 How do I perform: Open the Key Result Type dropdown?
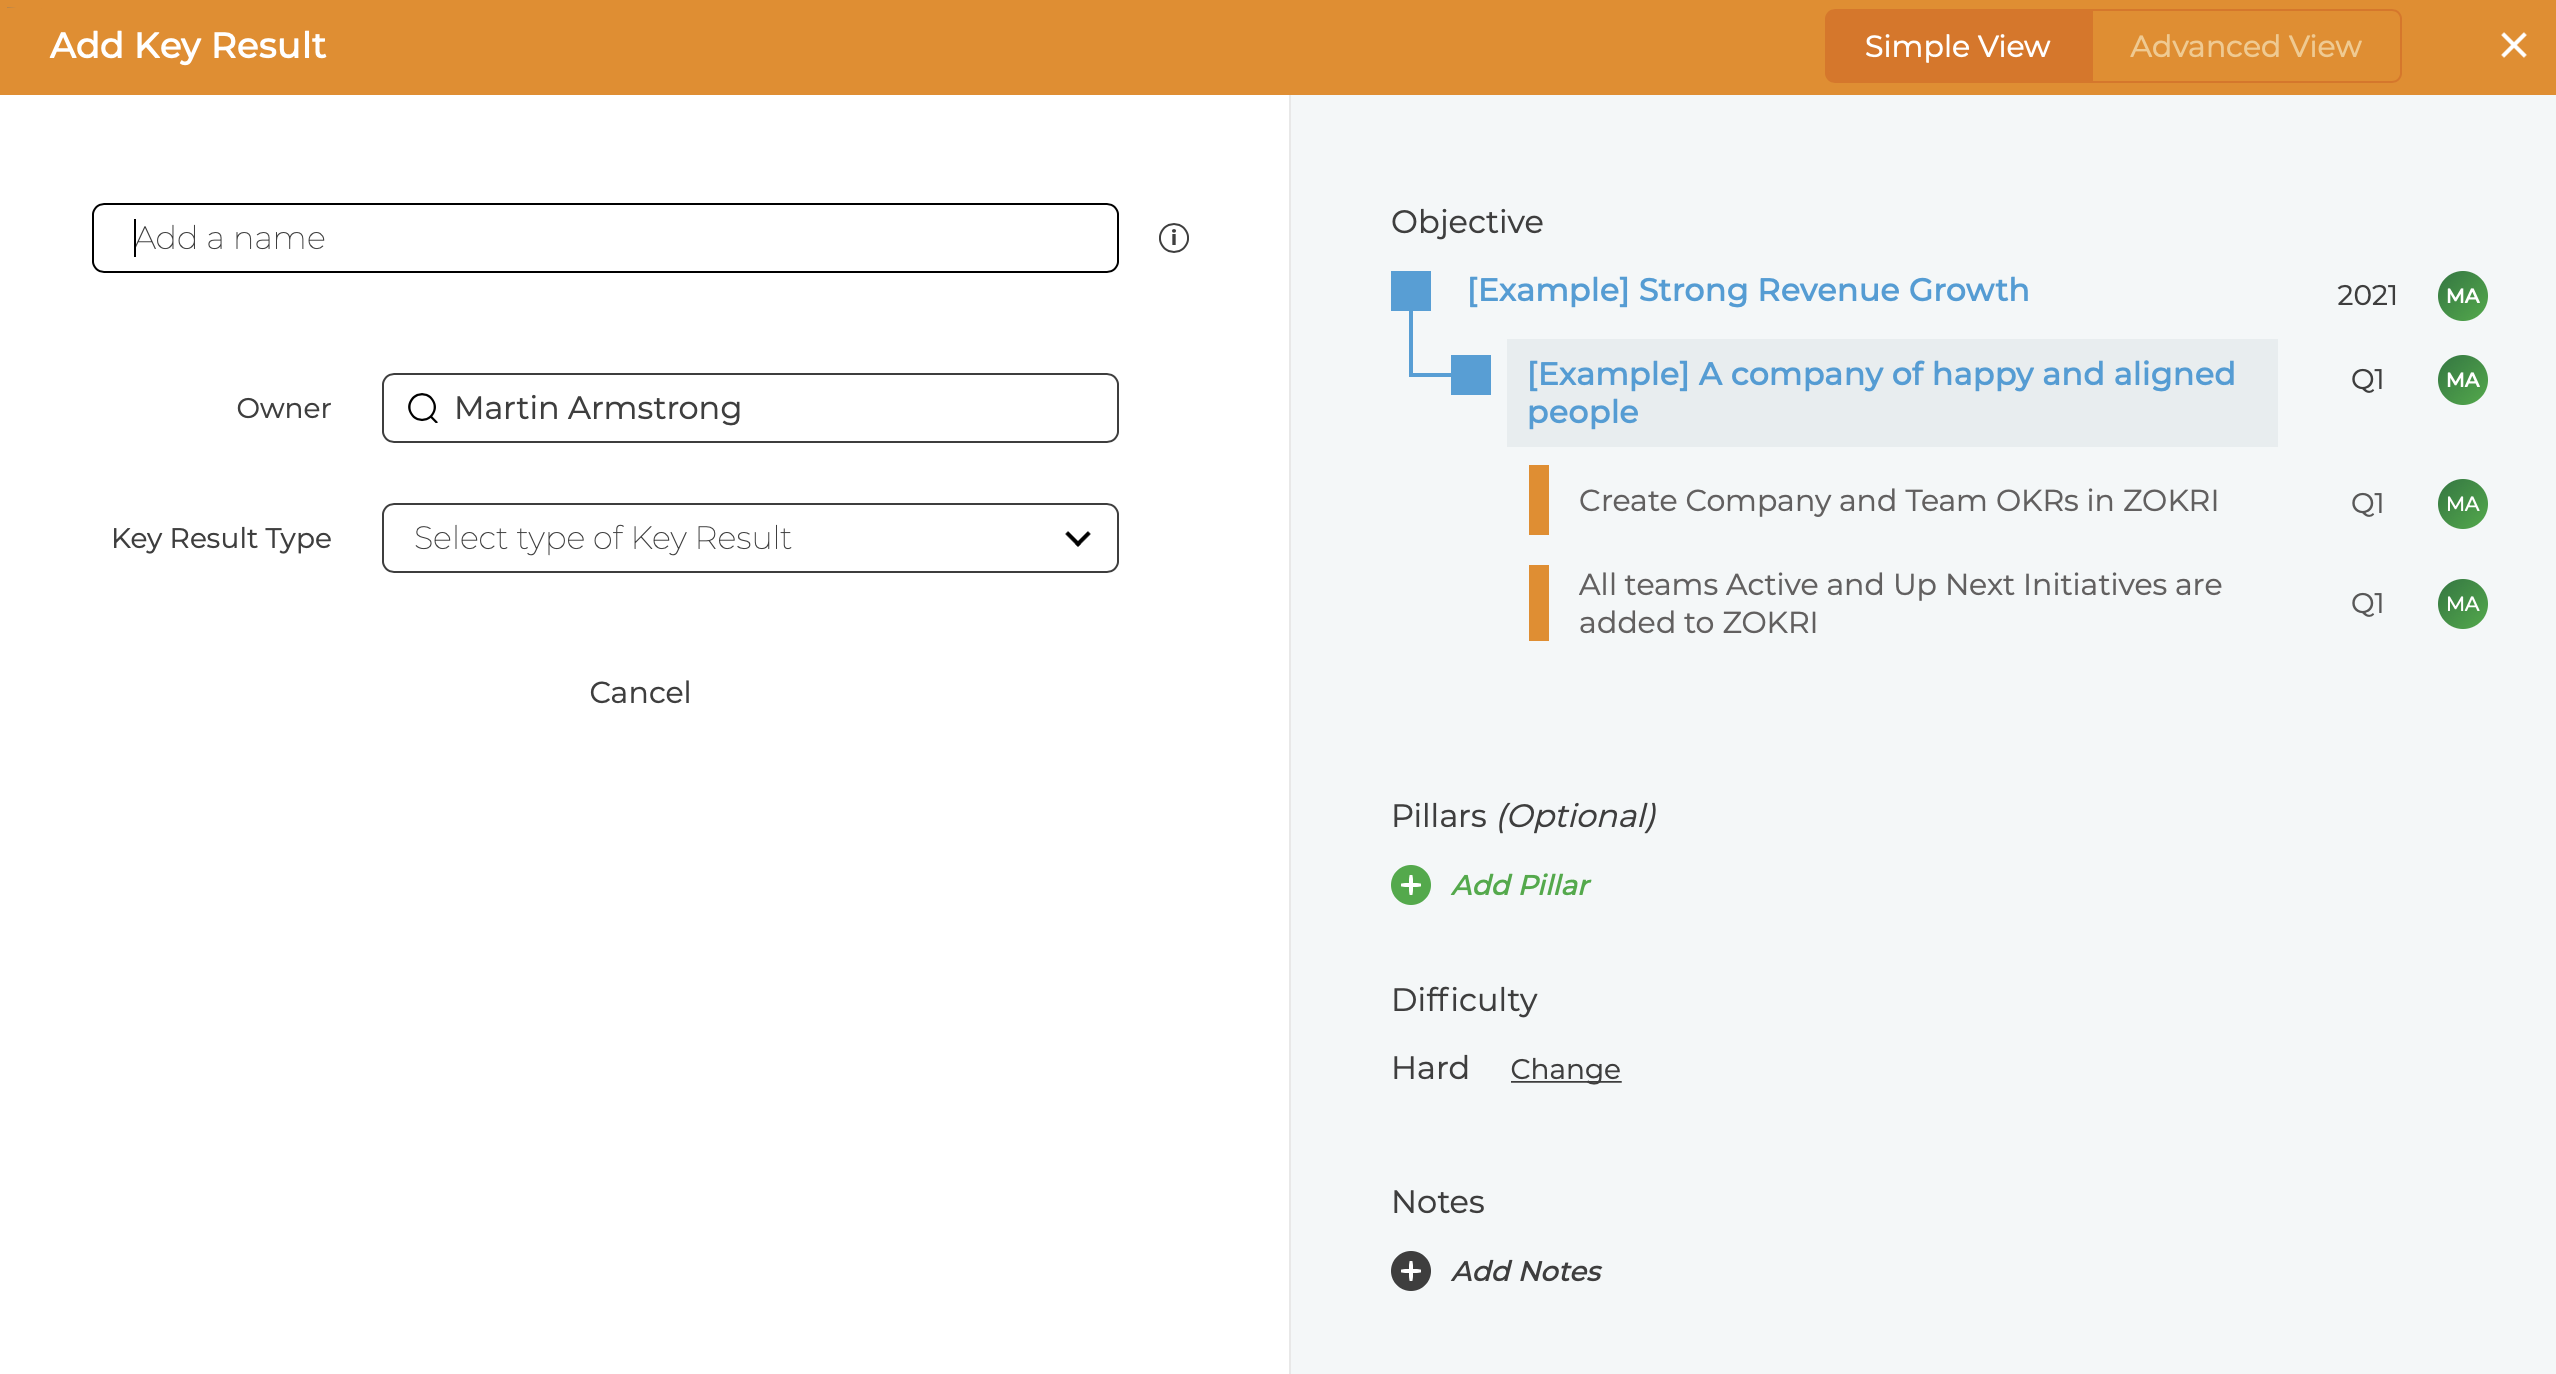(x=750, y=538)
